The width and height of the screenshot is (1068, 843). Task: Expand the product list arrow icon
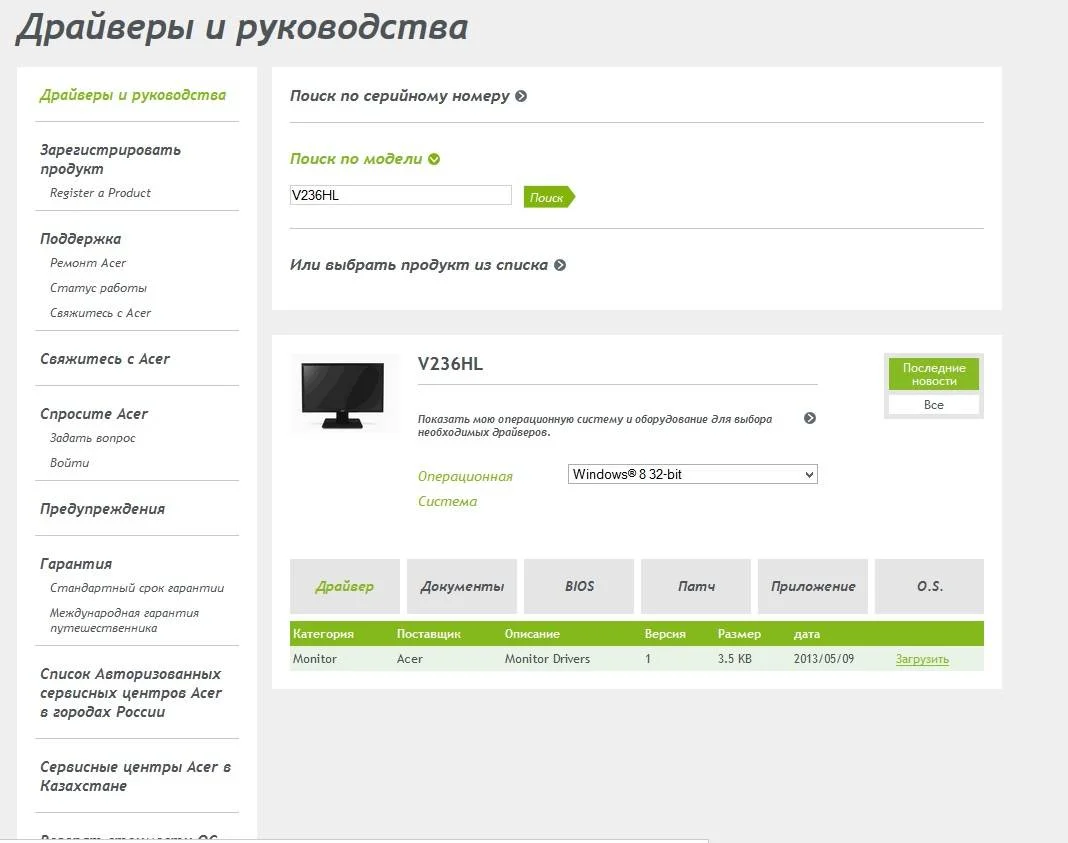pyautogui.click(x=560, y=265)
